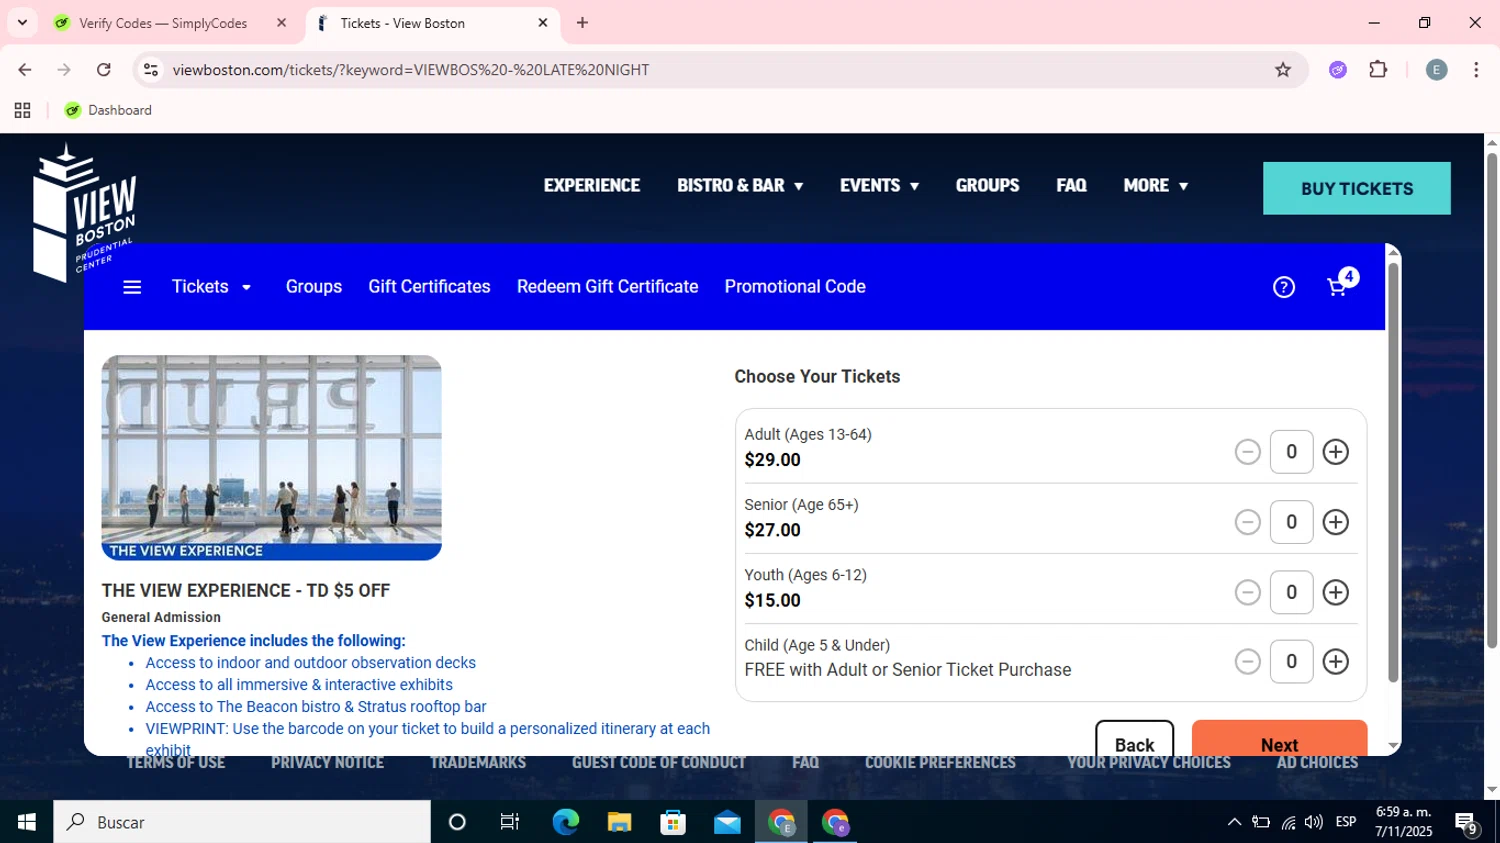This screenshot has height=843, width=1500.
Task: Close the Tickets - View Boston tab
Action: (x=543, y=22)
